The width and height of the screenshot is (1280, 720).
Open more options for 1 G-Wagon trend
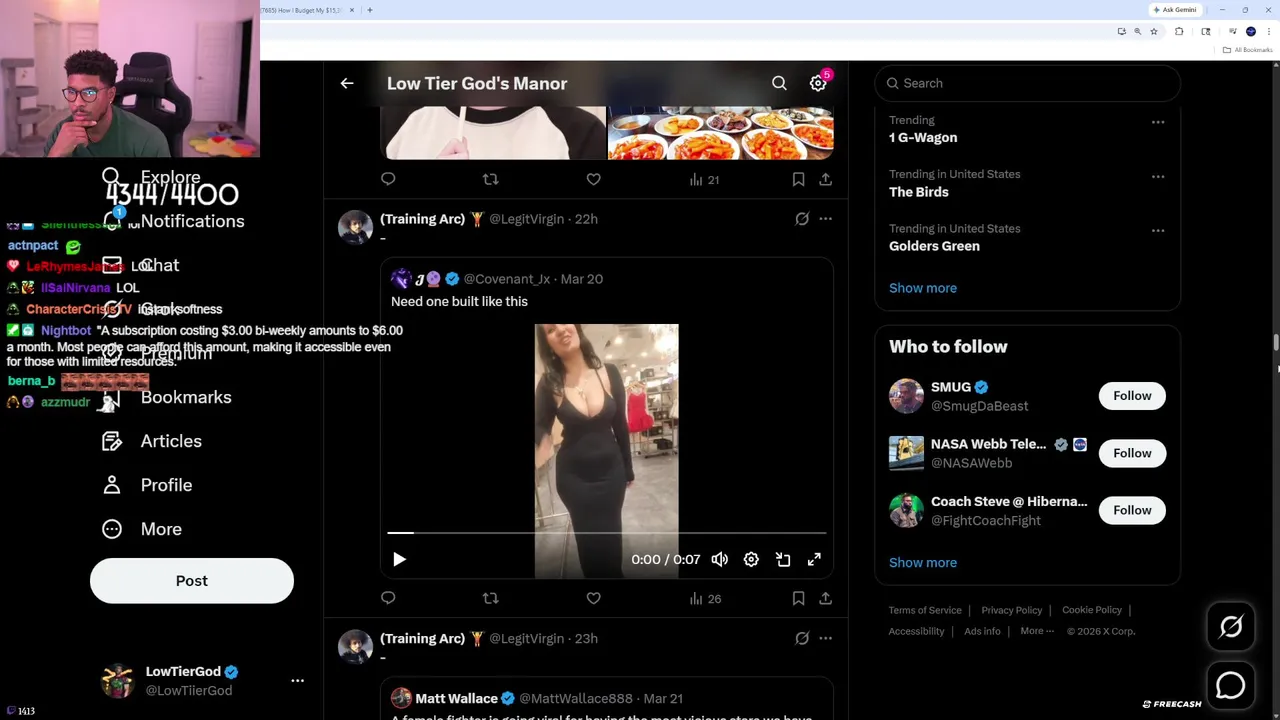(x=1158, y=122)
